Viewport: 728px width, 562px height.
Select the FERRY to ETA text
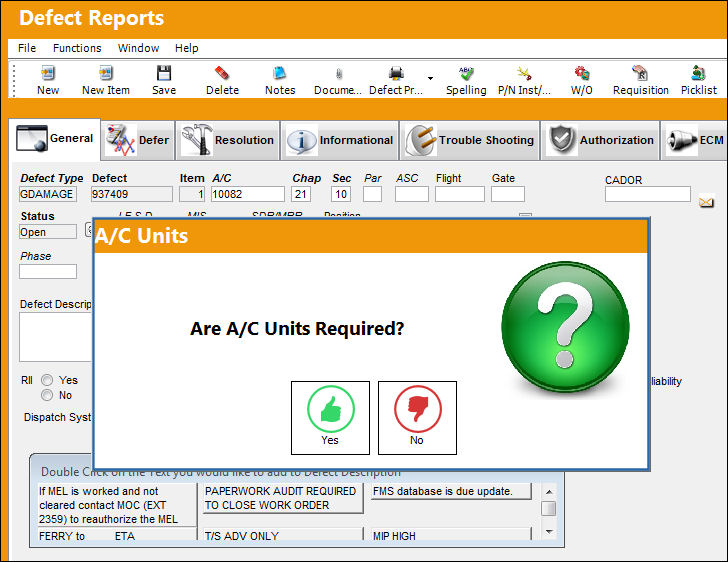(x=117, y=535)
